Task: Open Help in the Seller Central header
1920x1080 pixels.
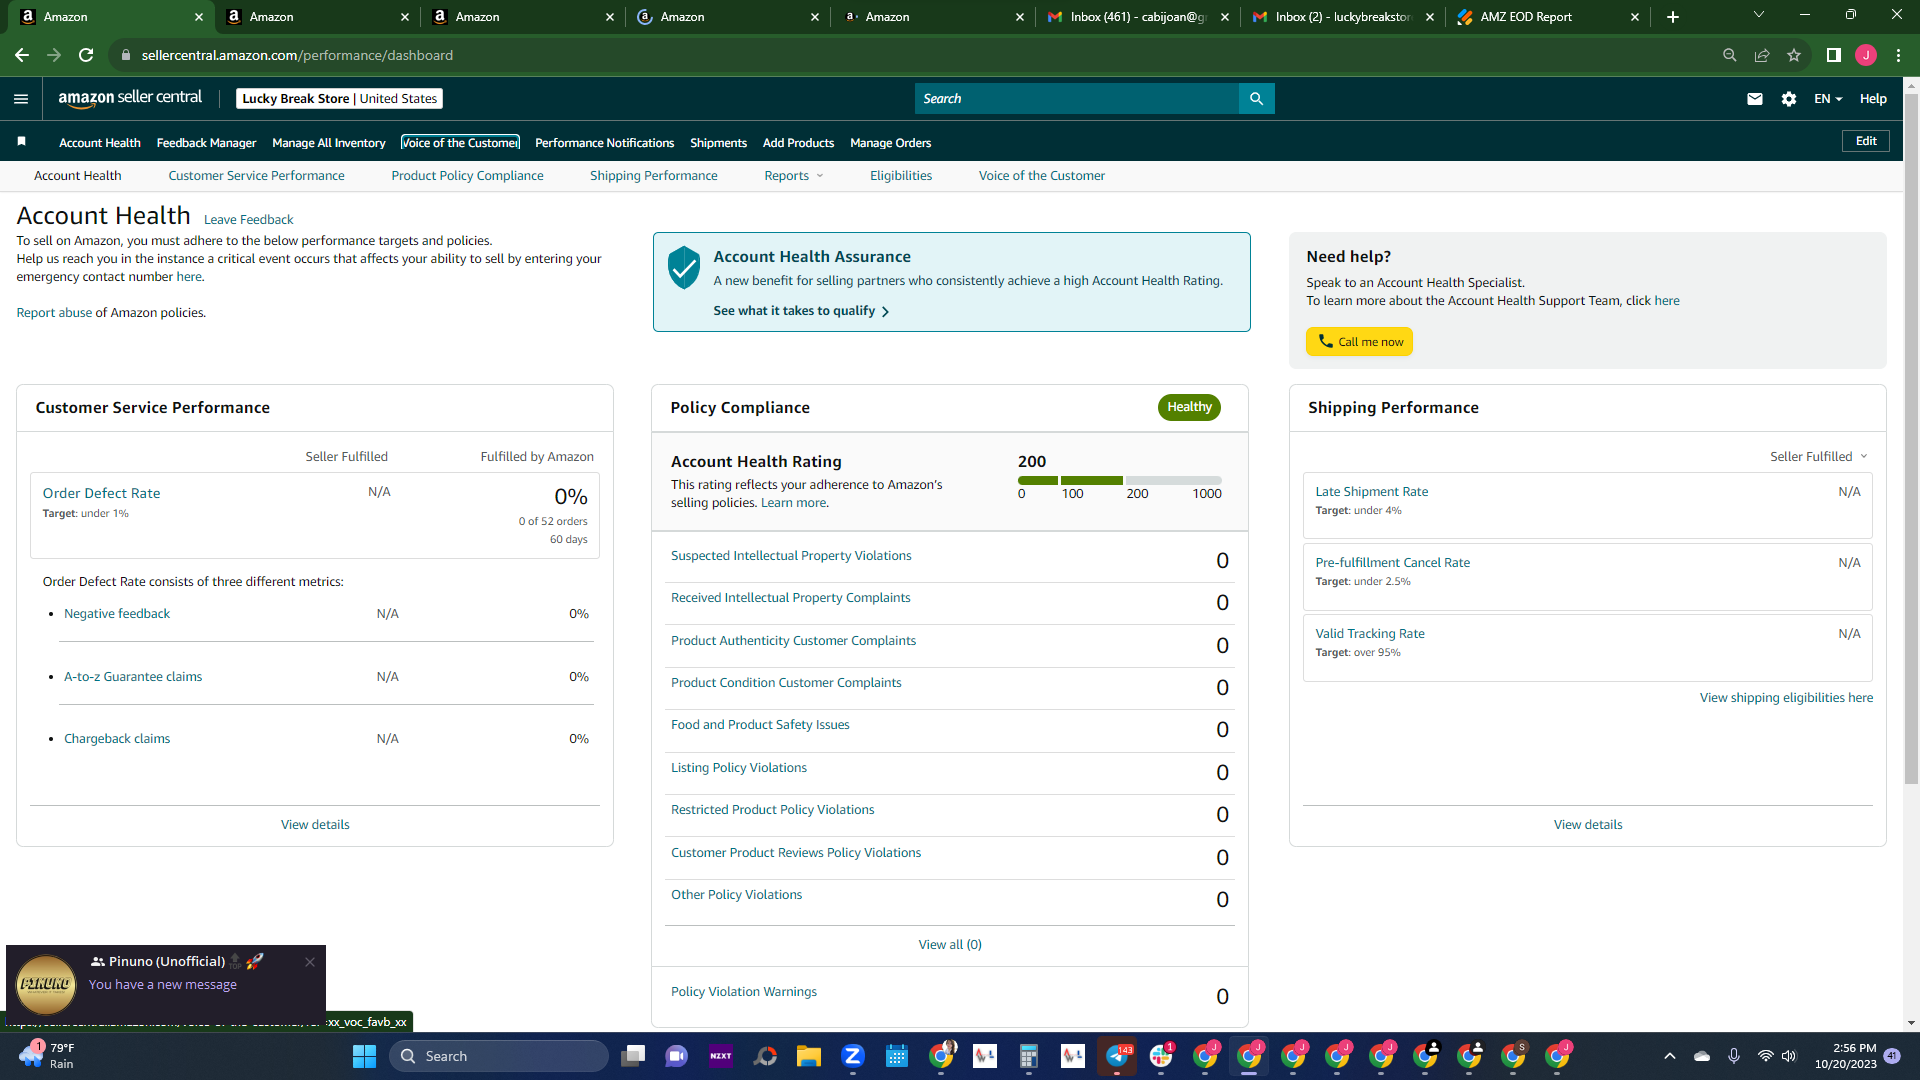Action: point(1873,99)
